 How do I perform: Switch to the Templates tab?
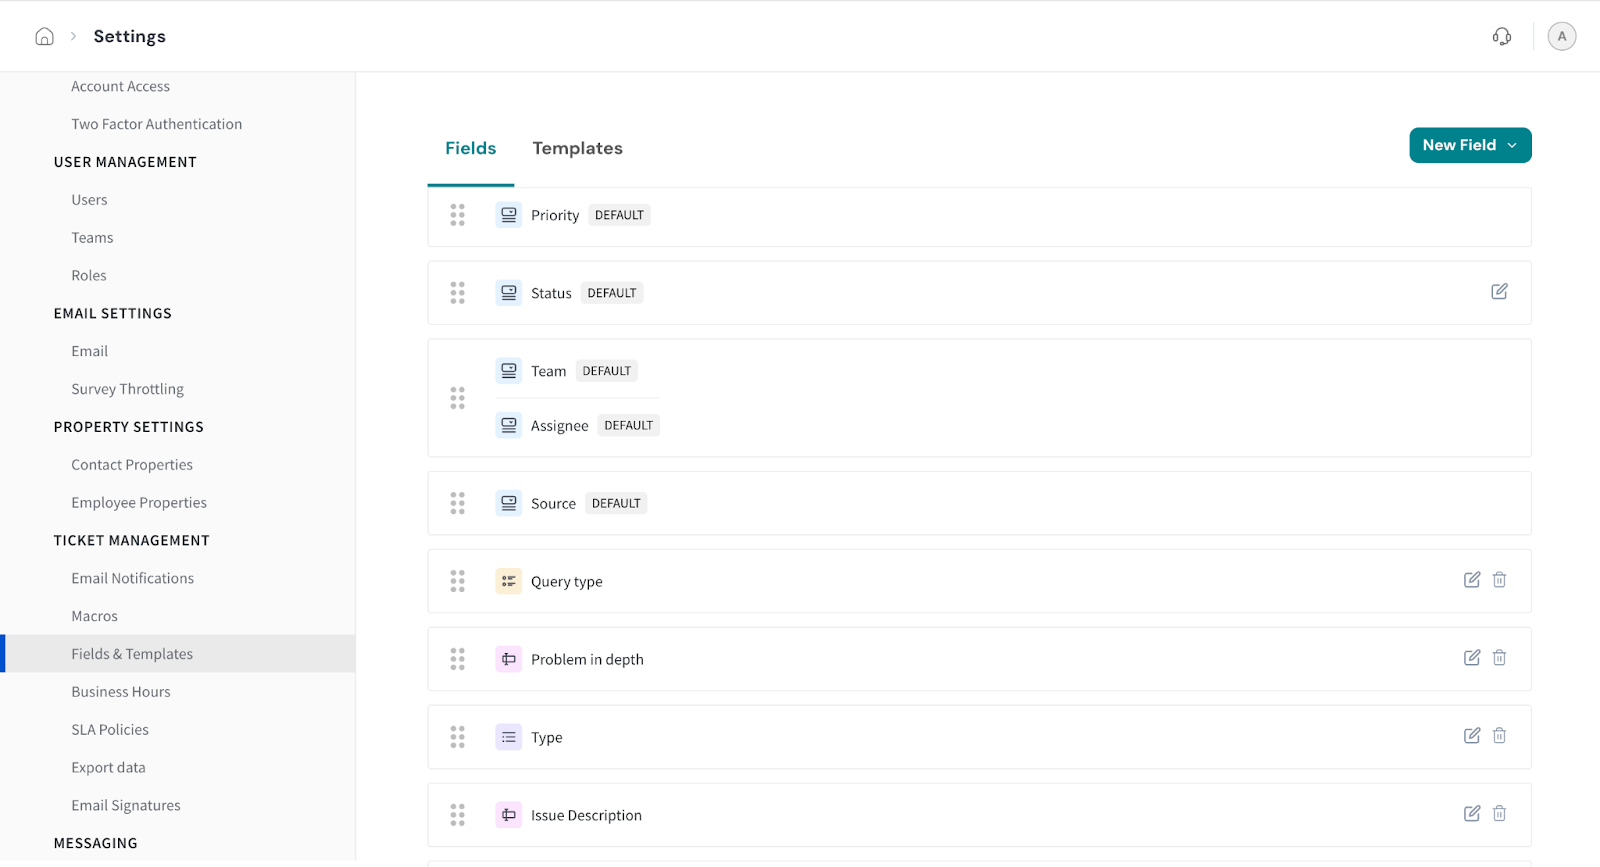click(x=577, y=148)
